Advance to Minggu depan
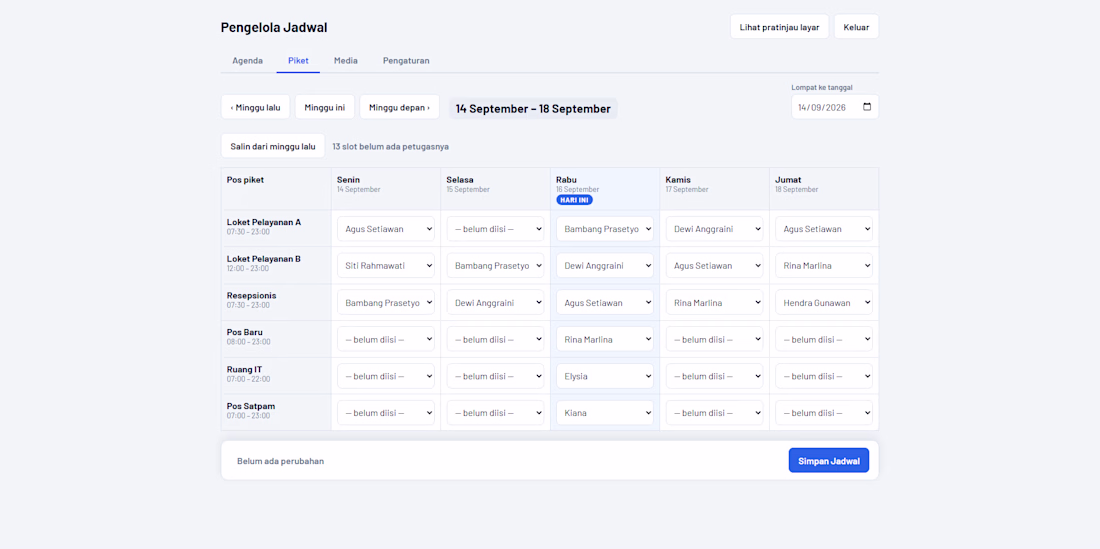The width and height of the screenshot is (1100, 549). (x=399, y=107)
